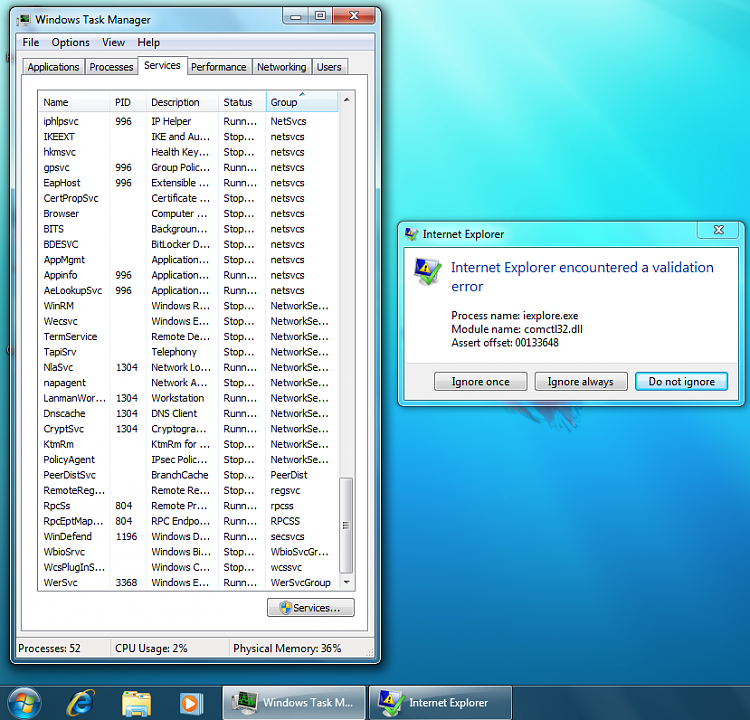
Task: Select the CryptSvc service
Action: [x=188, y=429]
